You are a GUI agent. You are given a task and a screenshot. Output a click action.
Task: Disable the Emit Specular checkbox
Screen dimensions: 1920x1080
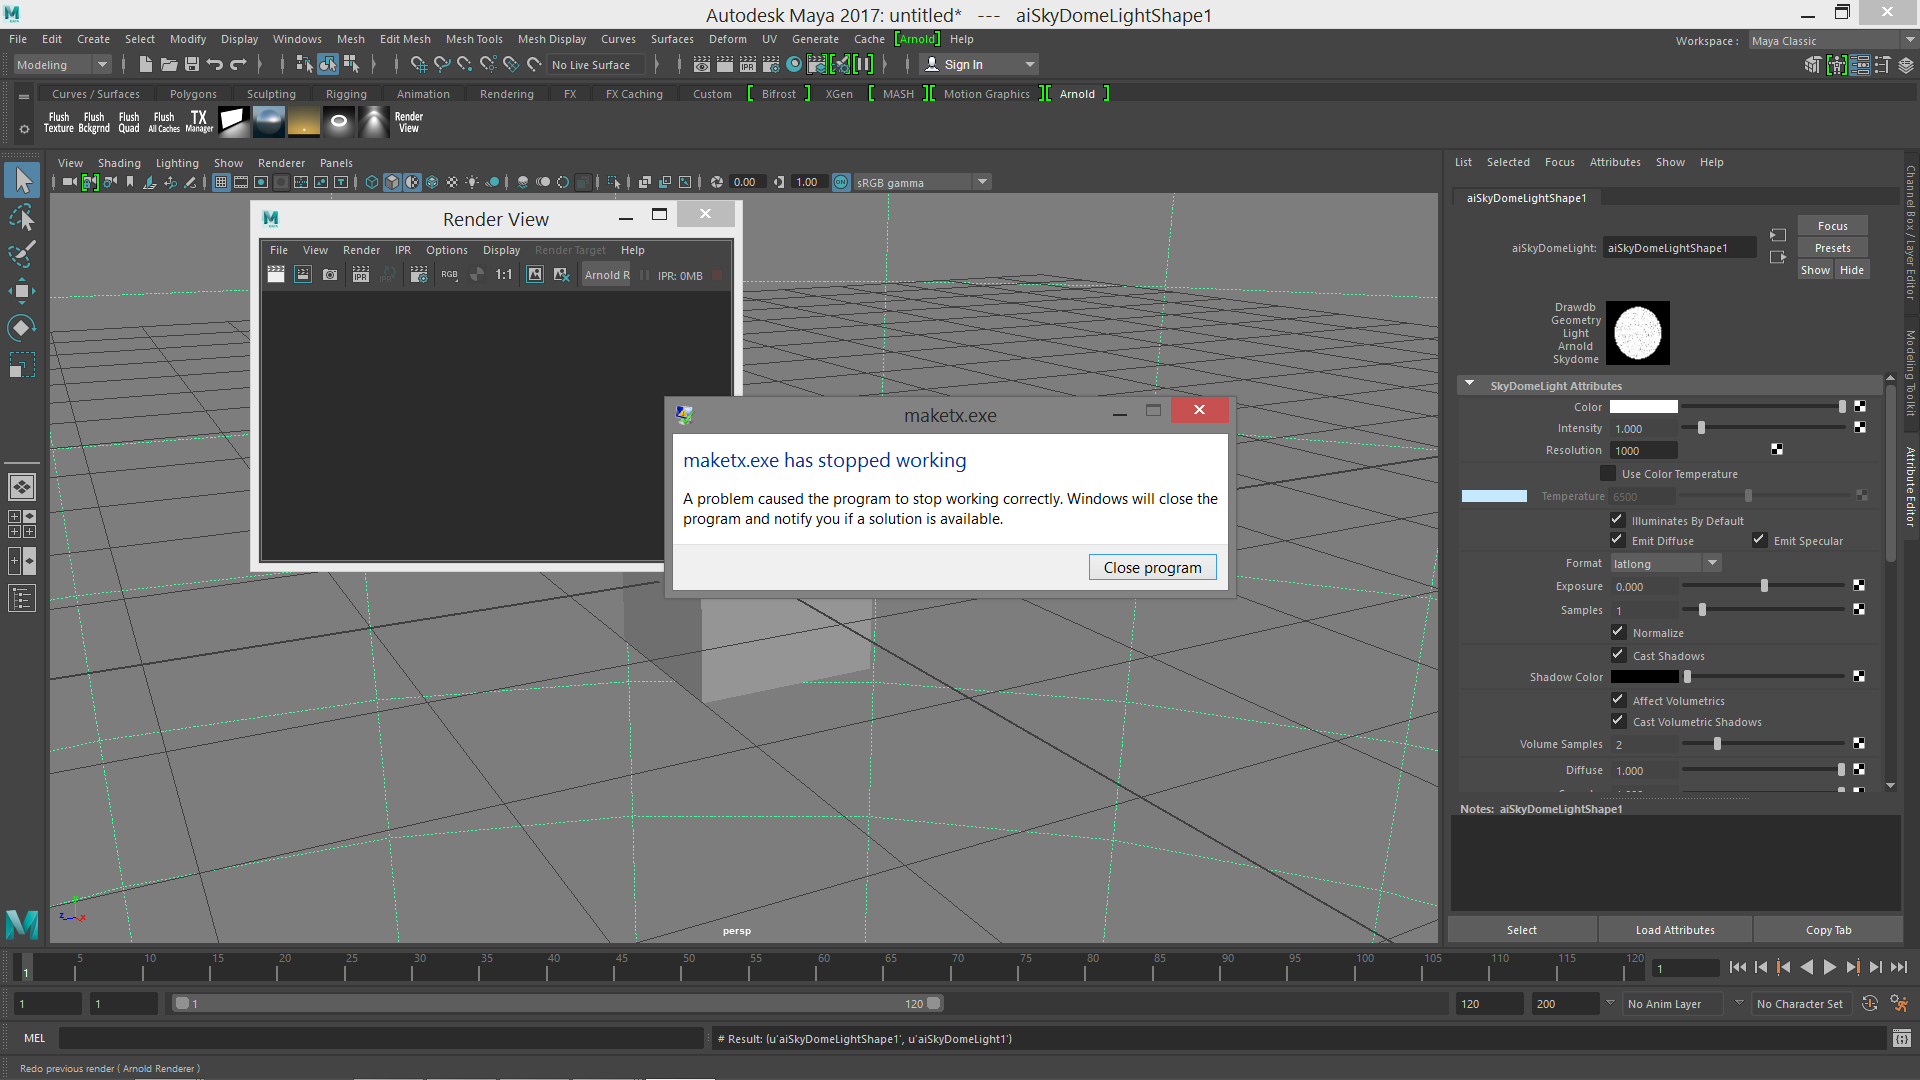coord(1759,540)
